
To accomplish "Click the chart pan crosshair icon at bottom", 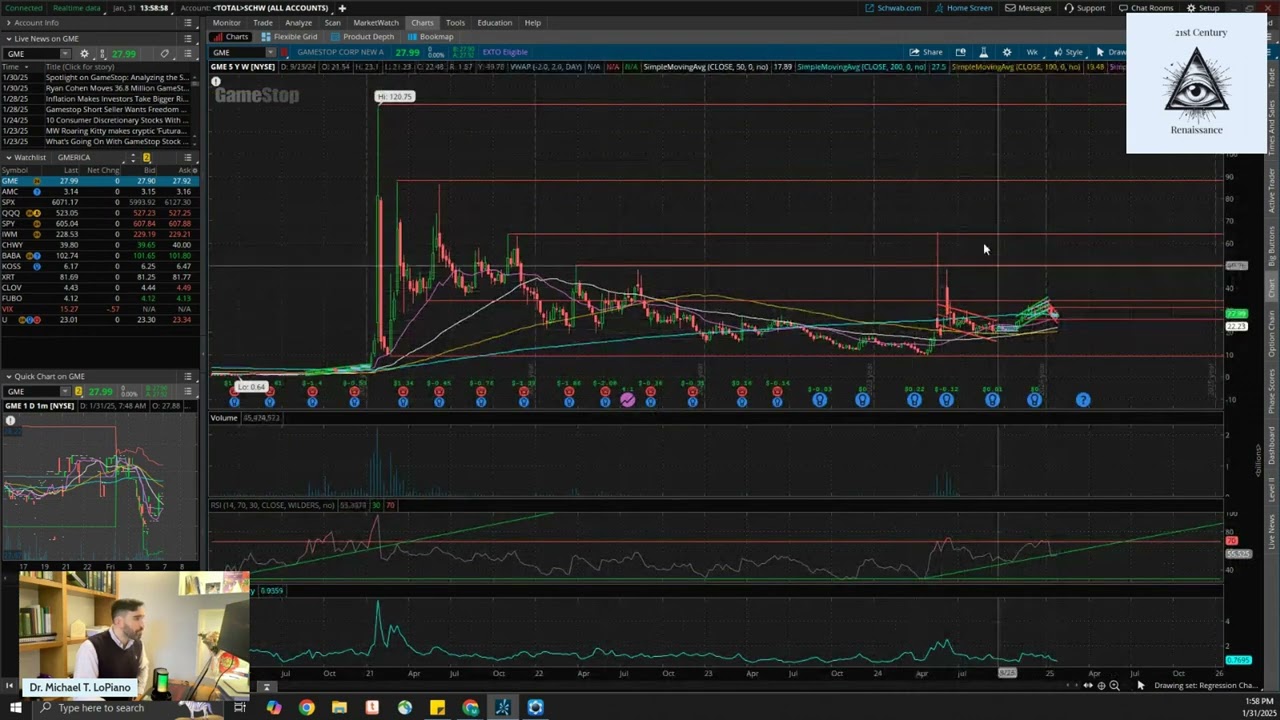I will [x=1101, y=685].
